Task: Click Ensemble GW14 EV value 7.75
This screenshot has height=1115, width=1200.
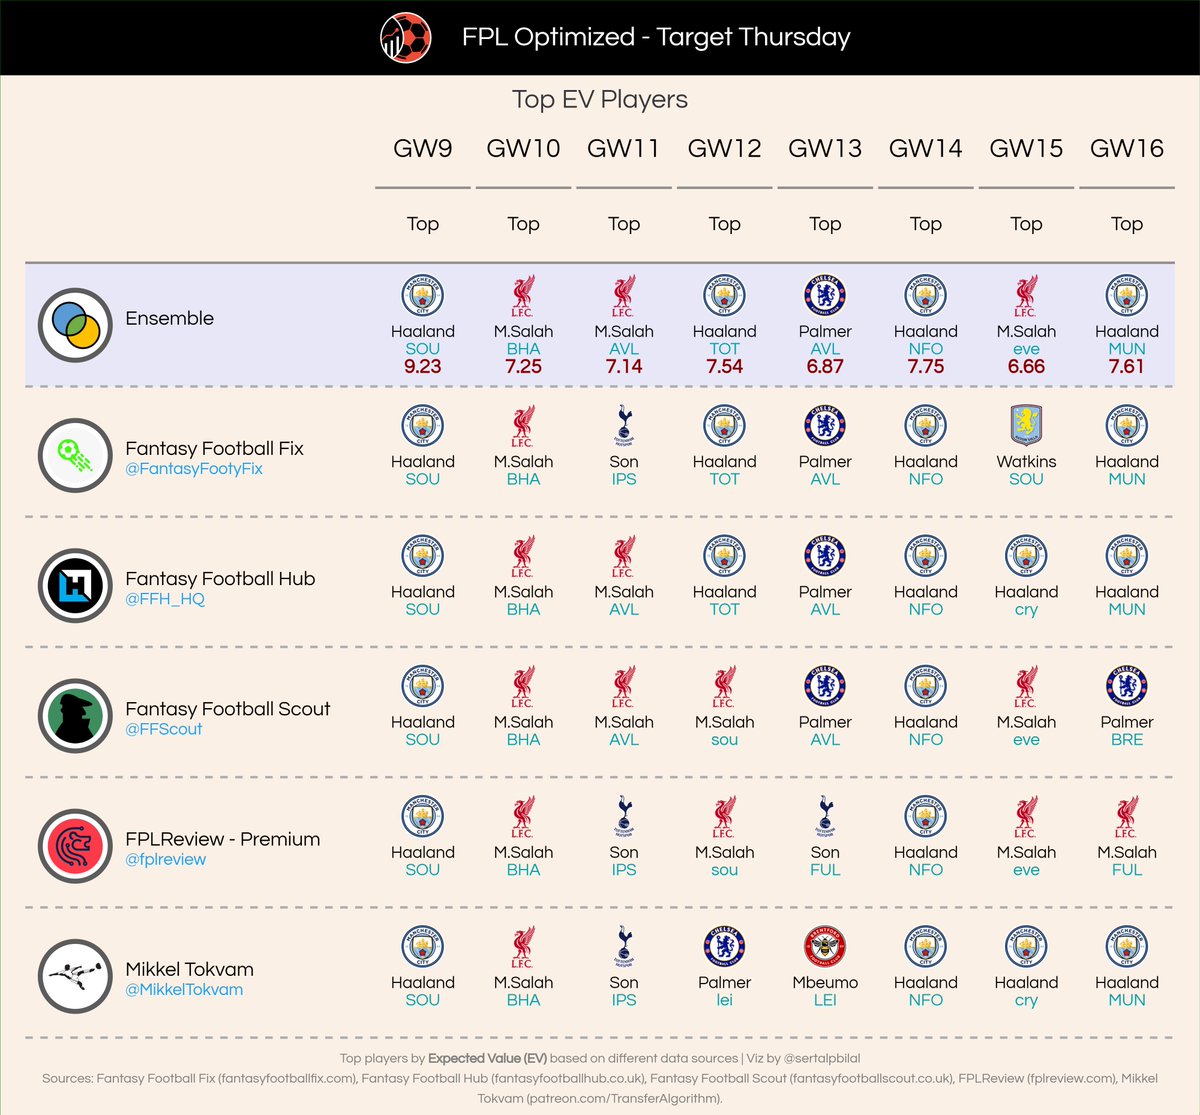Action: point(926,366)
